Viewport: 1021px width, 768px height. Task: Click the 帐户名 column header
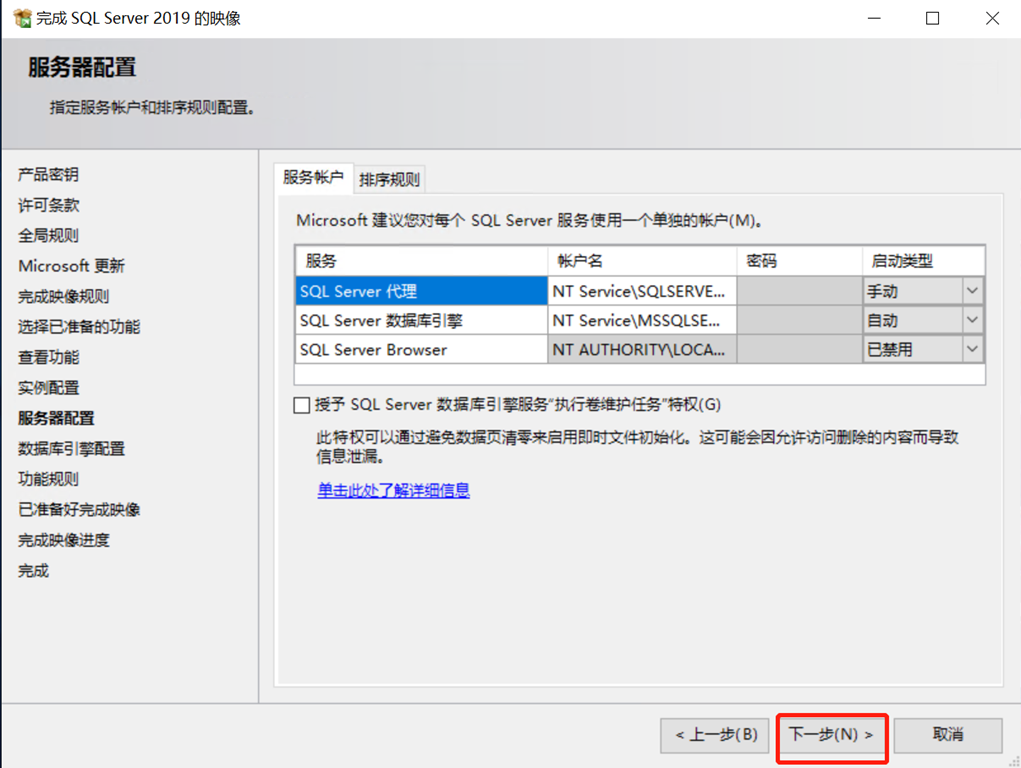click(x=642, y=261)
